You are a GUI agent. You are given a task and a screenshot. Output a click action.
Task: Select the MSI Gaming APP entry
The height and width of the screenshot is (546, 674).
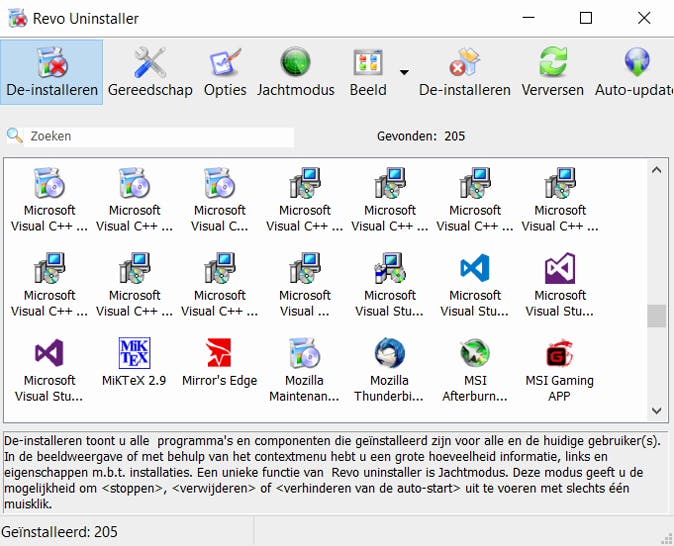[x=560, y=370]
